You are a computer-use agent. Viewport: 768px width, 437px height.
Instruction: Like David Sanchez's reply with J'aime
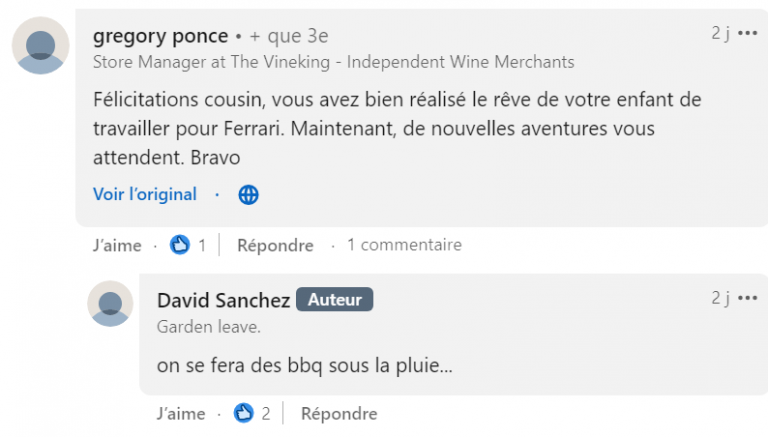point(181,413)
